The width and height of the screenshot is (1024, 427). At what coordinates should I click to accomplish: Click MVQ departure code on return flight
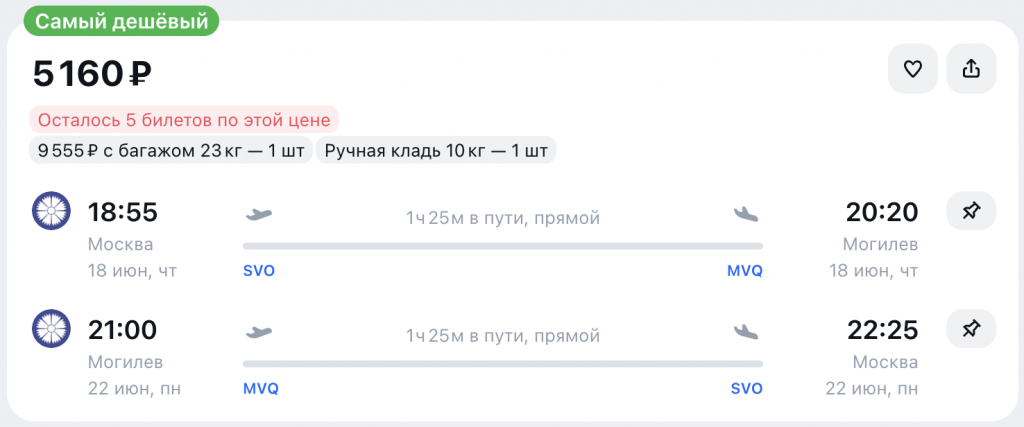point(261,388)
